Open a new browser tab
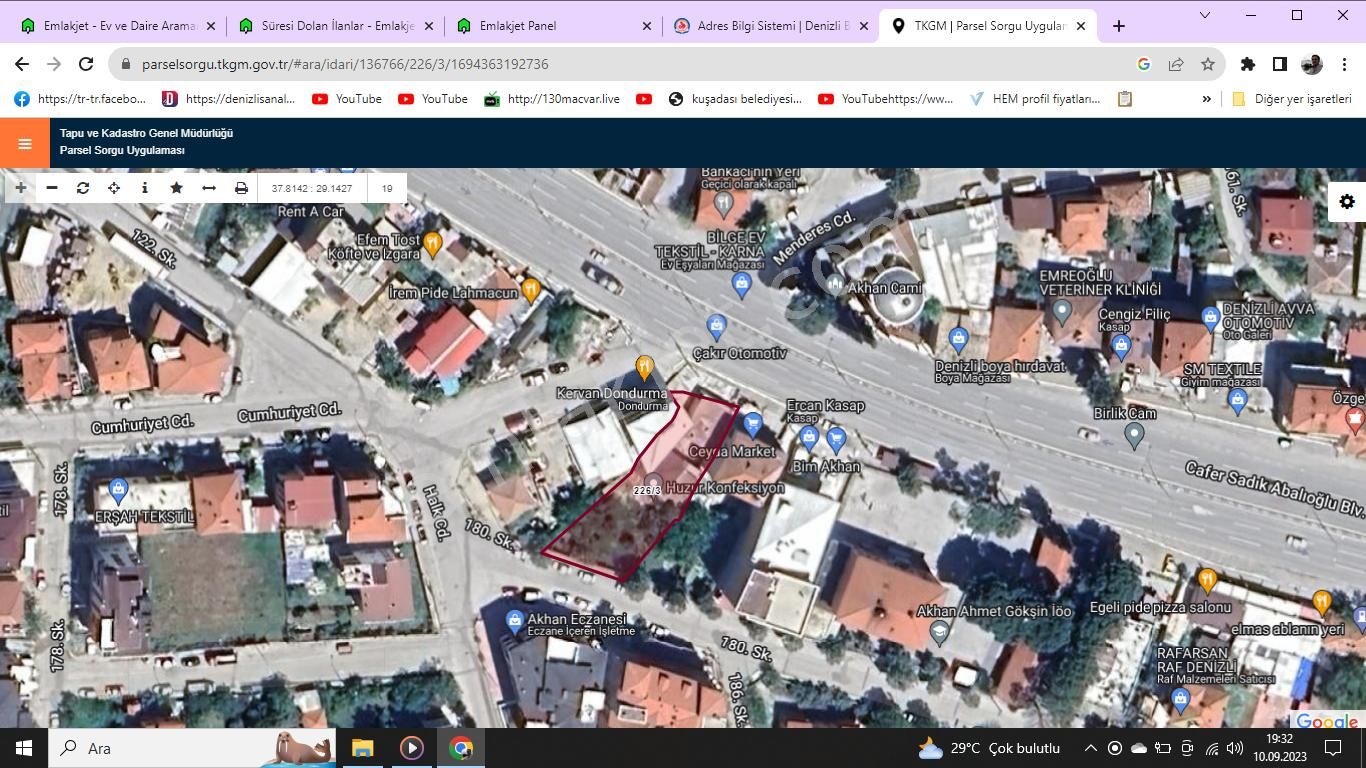 pos(1118,26)
